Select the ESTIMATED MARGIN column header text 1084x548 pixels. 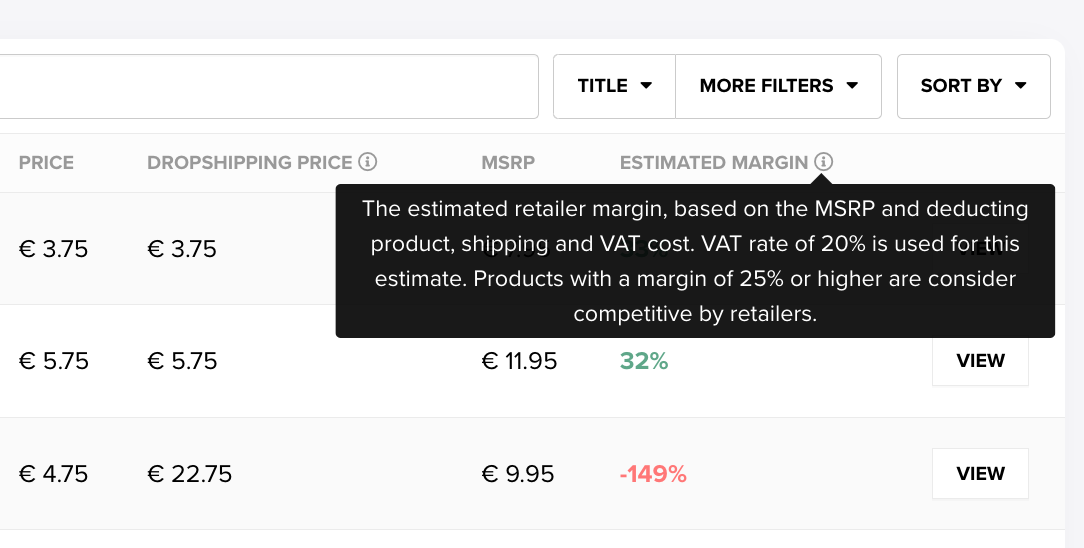click(x=714, y=162)
